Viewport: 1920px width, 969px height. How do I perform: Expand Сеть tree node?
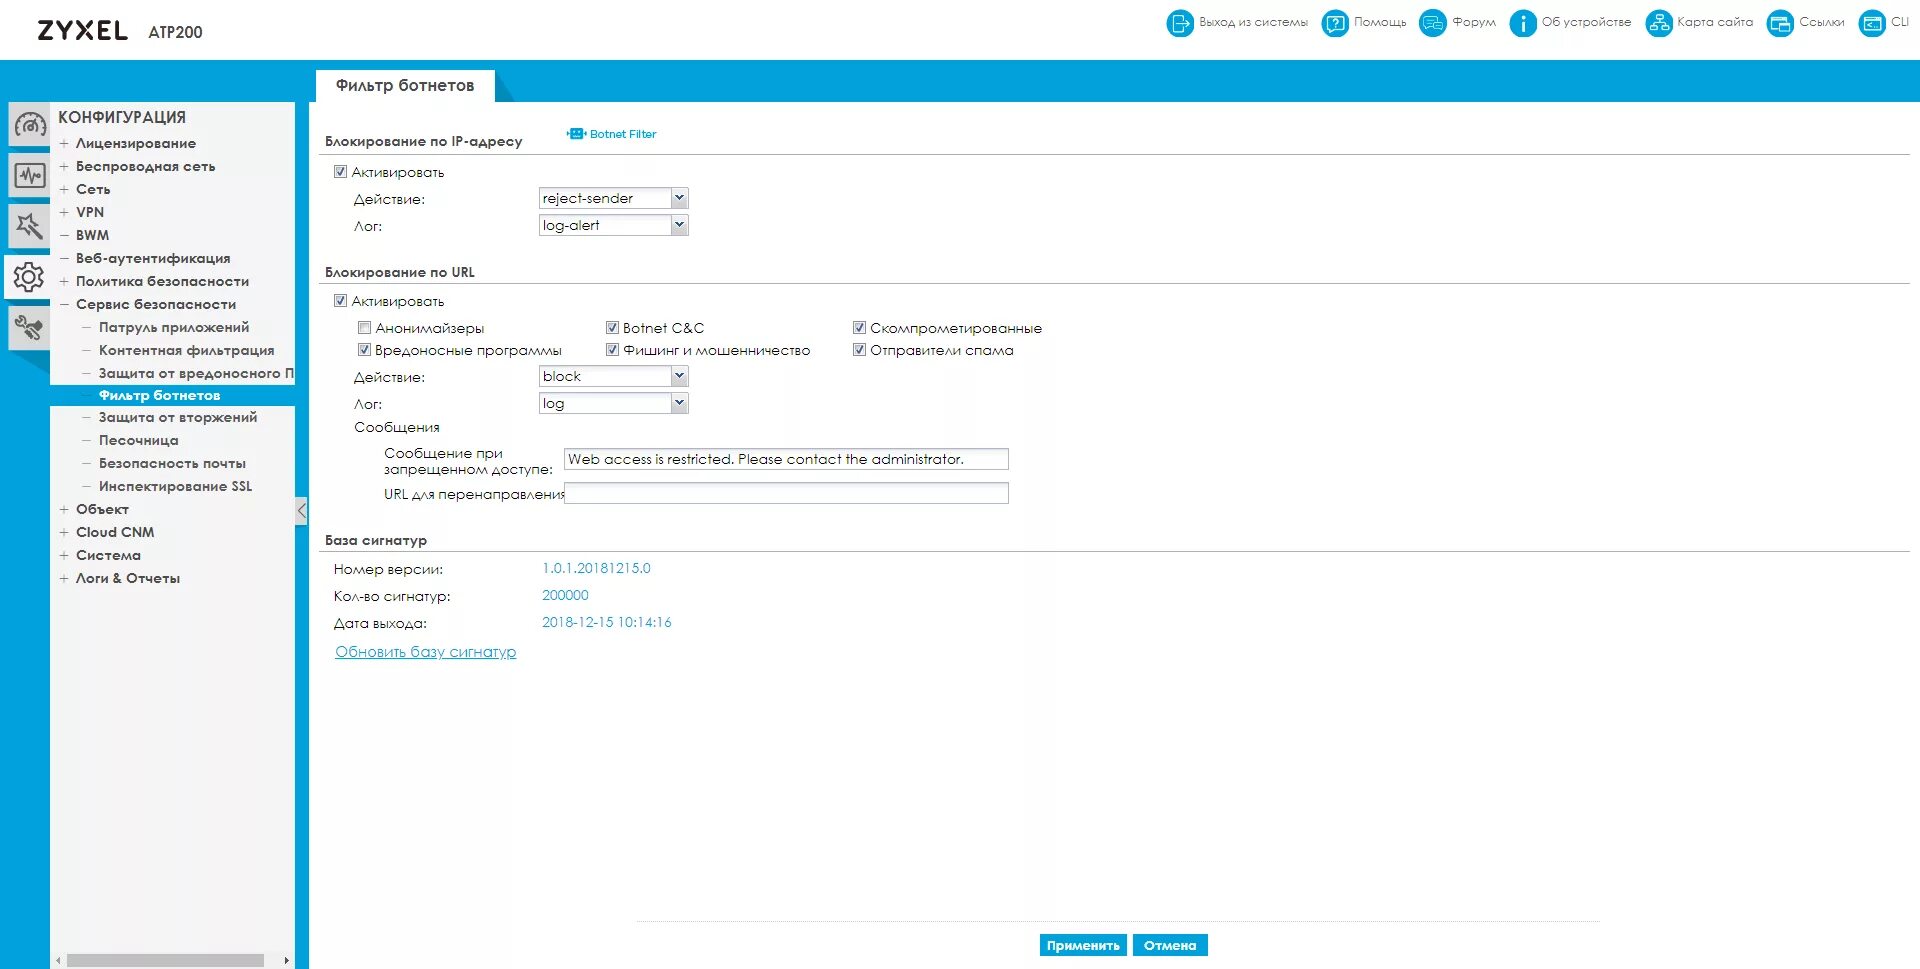pos(64,190)
